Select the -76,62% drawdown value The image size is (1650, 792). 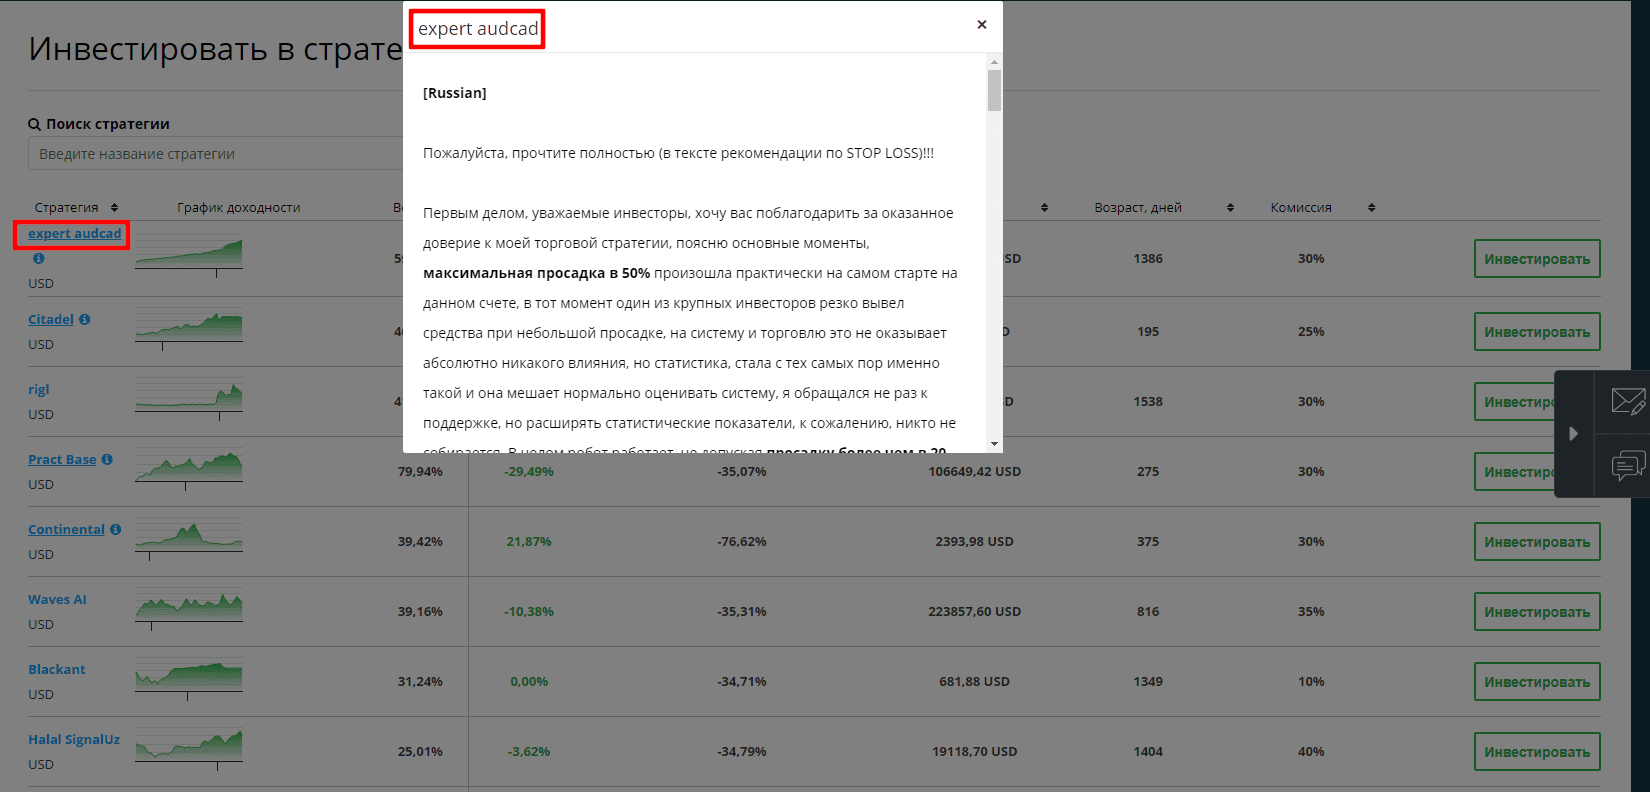coord(742,541)
